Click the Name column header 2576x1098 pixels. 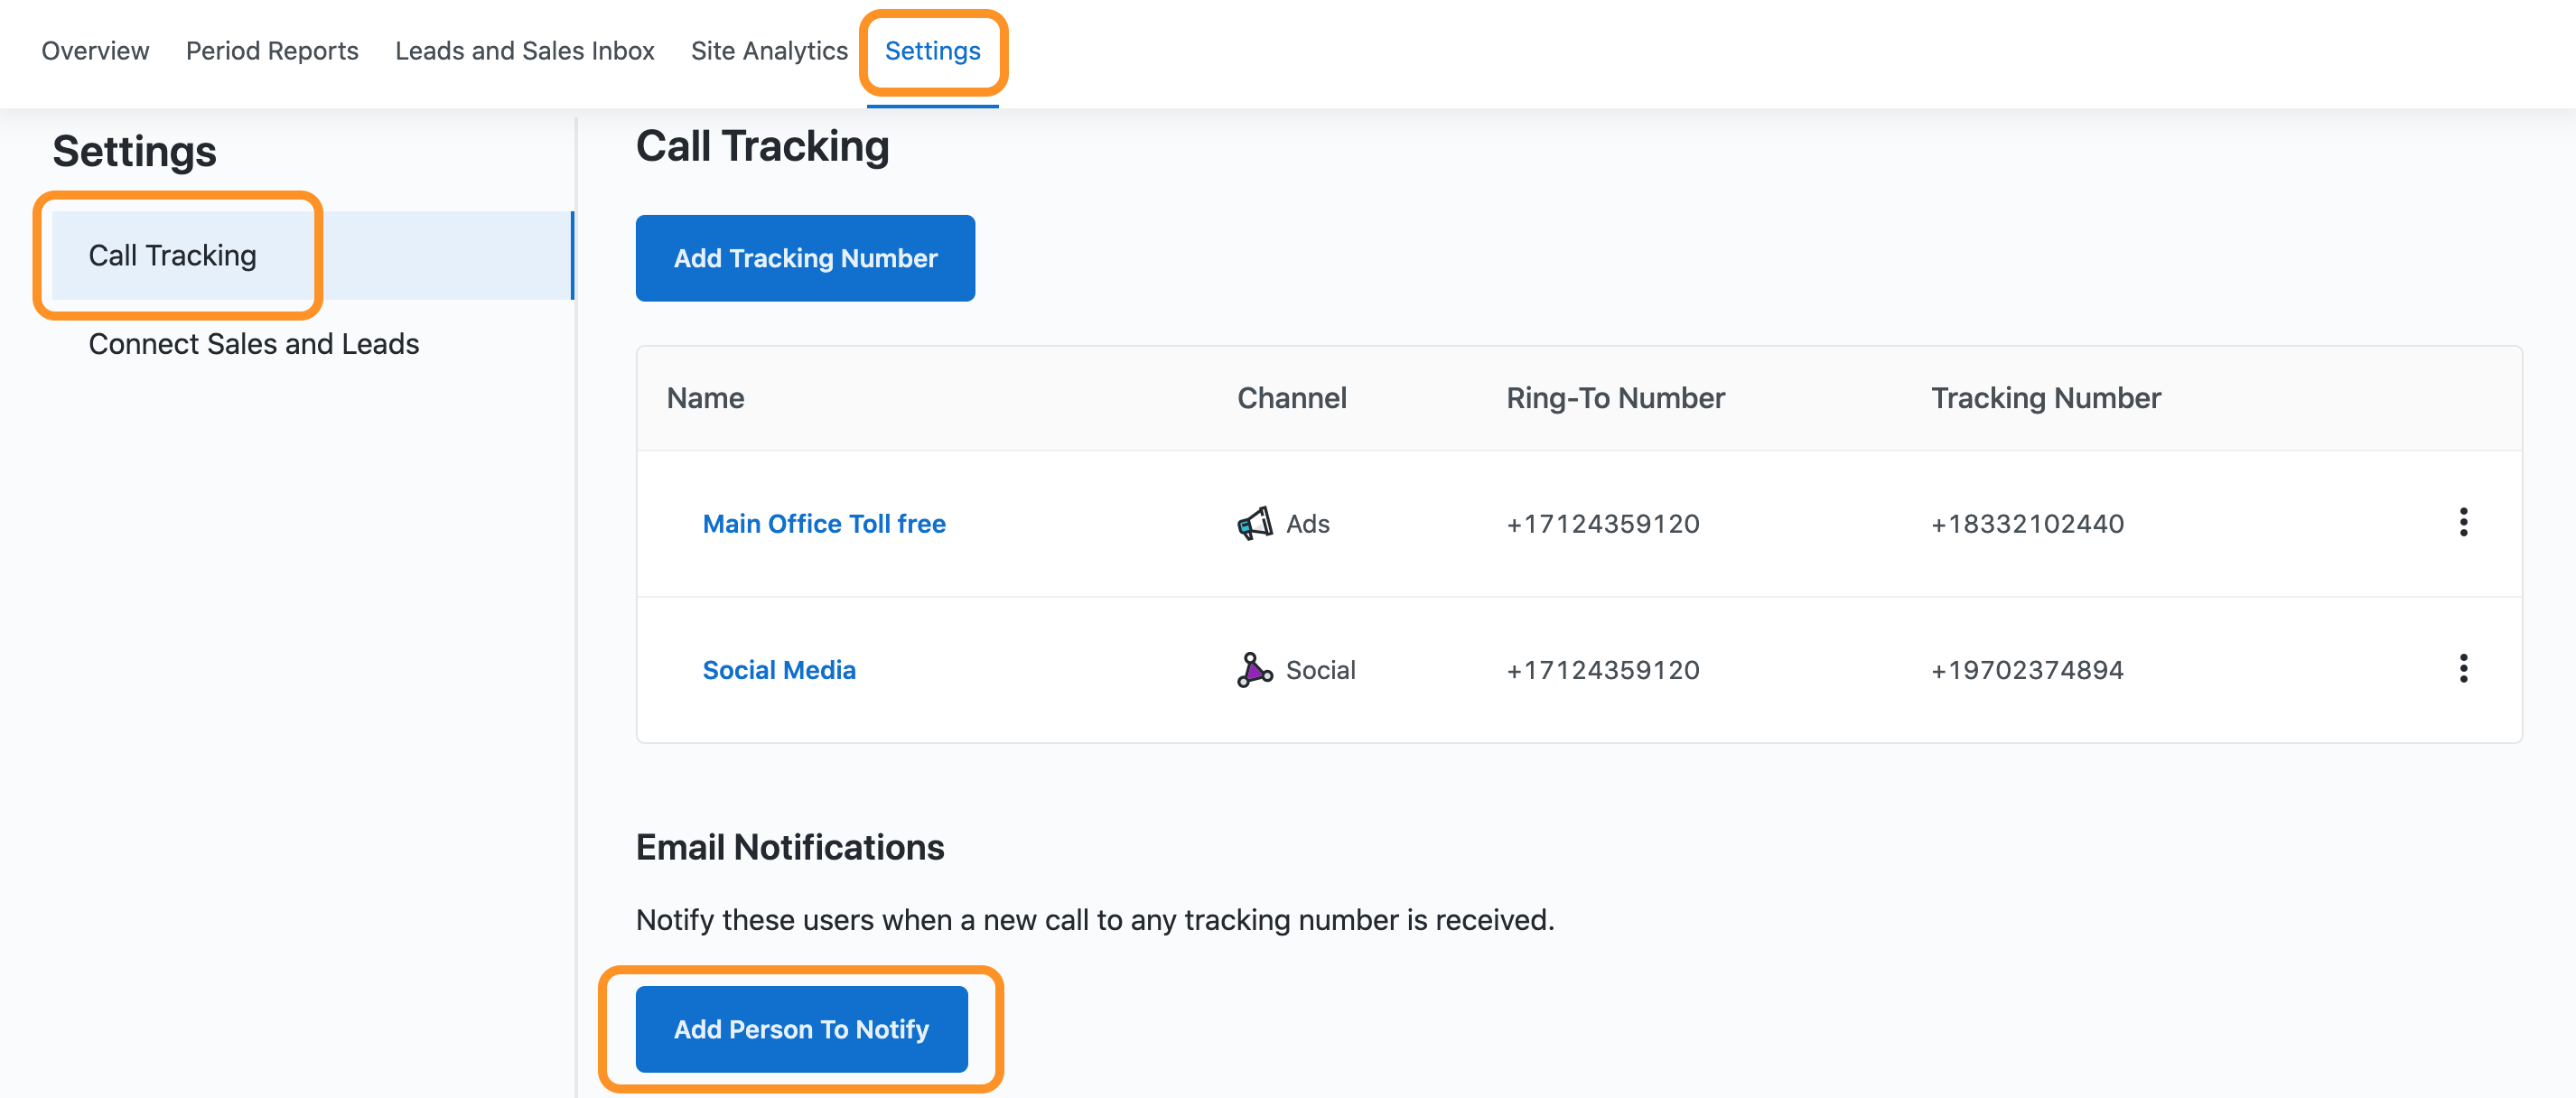705,398
